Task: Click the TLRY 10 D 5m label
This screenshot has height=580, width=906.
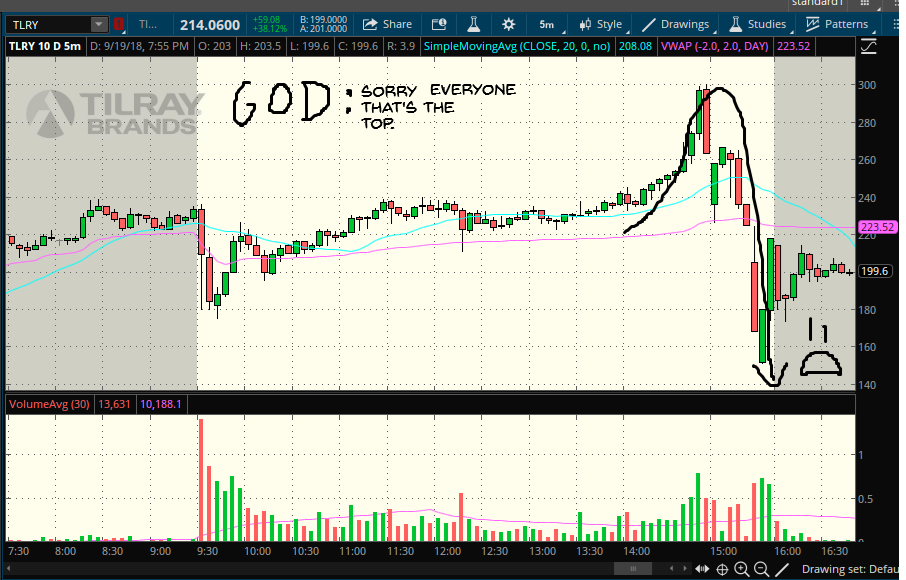Action: [44, 46]
